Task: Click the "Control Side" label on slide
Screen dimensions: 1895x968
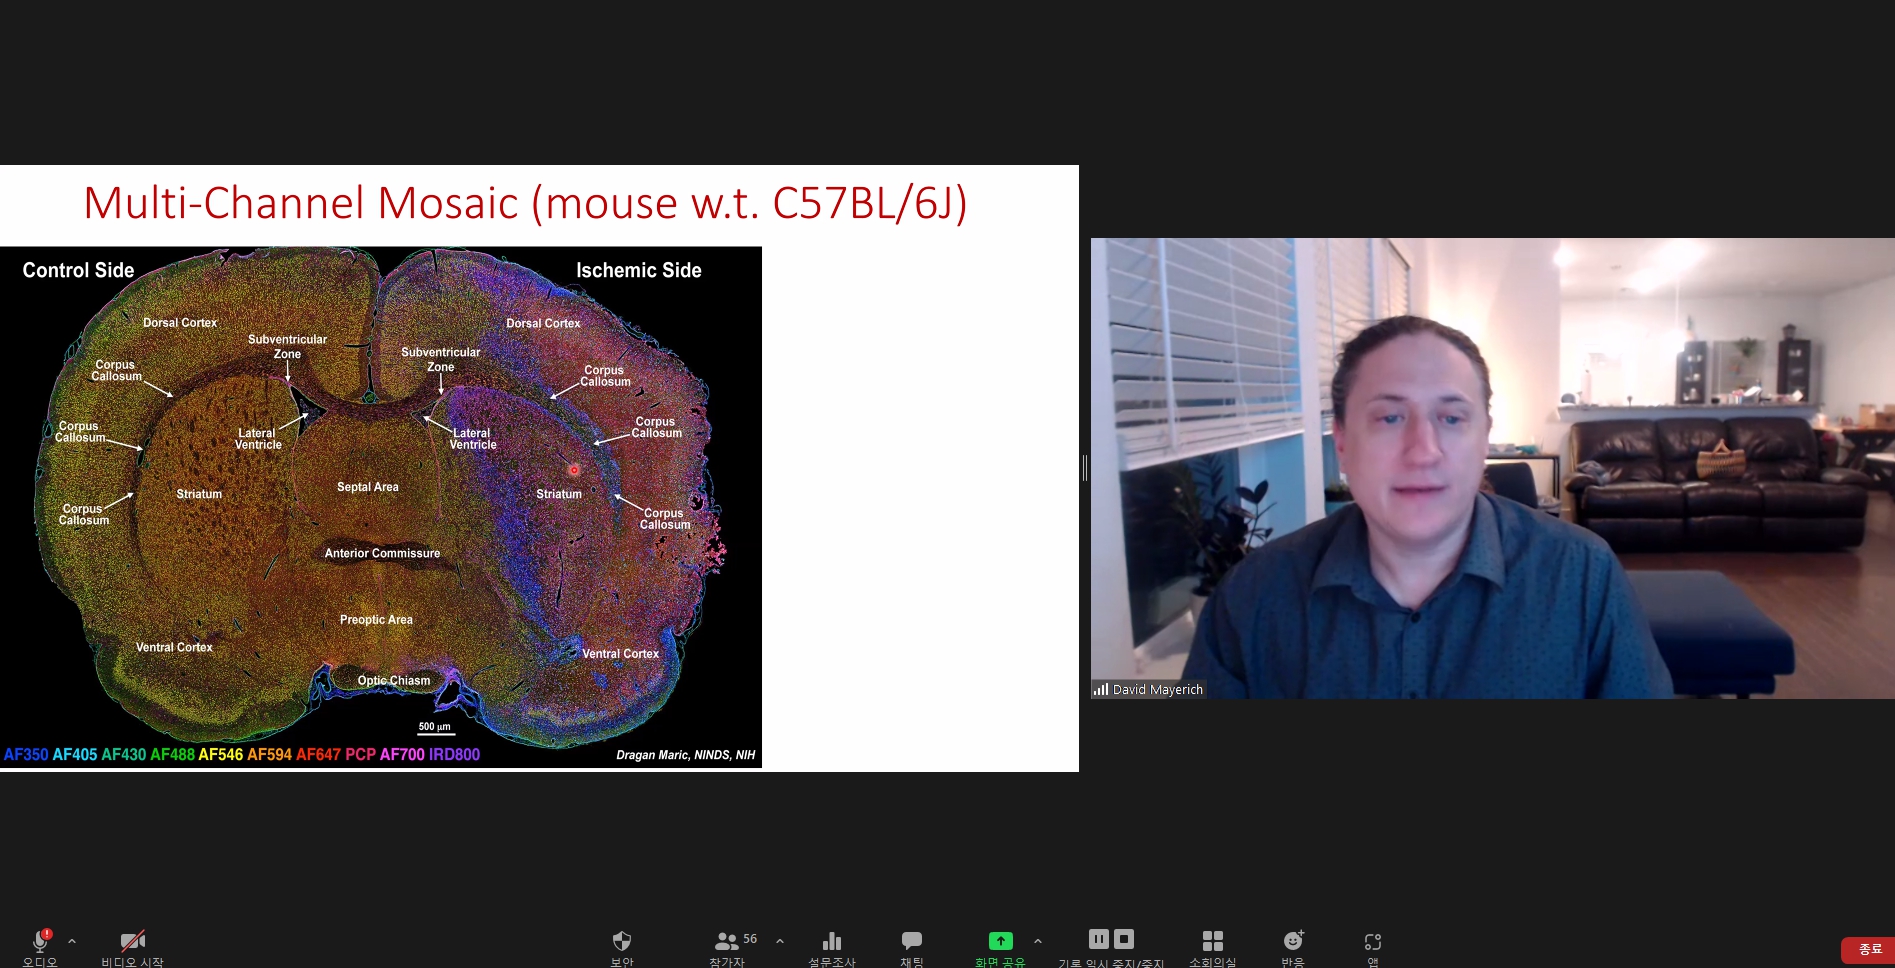Action: tap(78, 270)
